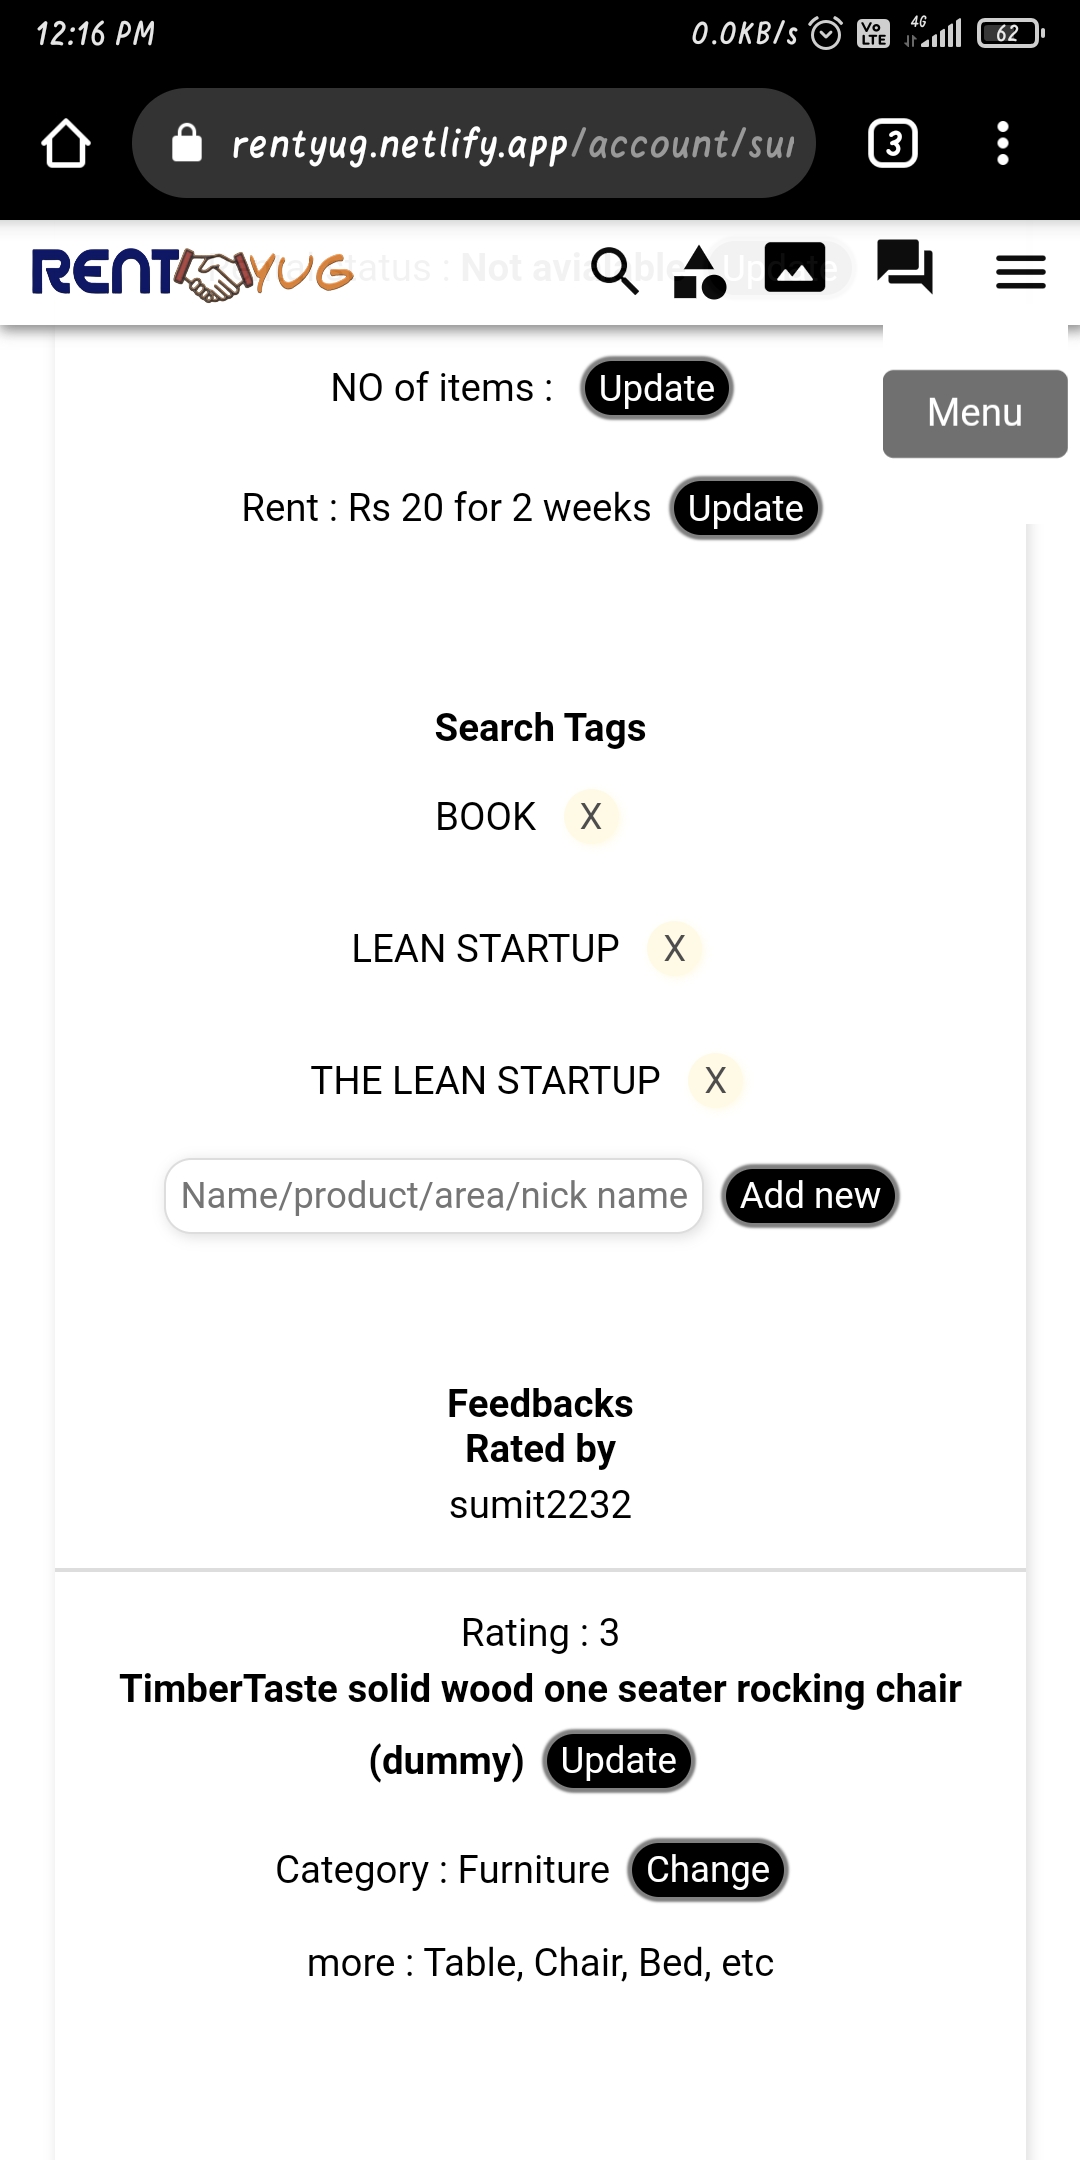The height and width of the screenshot is (2160, 1080).
Task: Change the Furniture category
Action: click(x=708, y=1870)
